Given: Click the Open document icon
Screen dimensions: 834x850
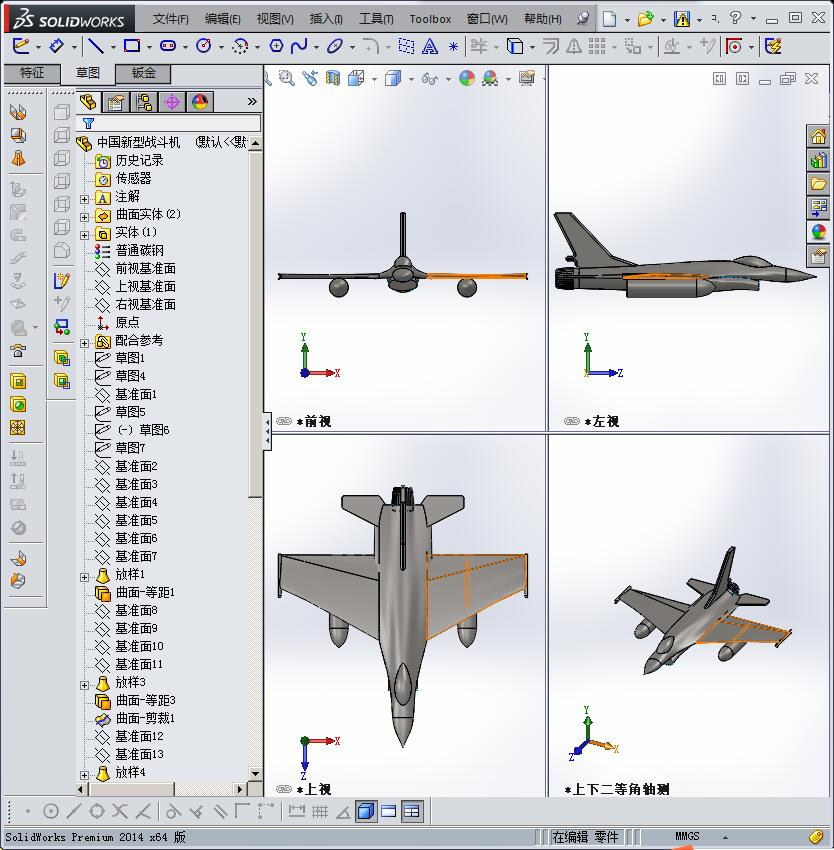Looking at the screenshot, I should (x=645, y=20).
